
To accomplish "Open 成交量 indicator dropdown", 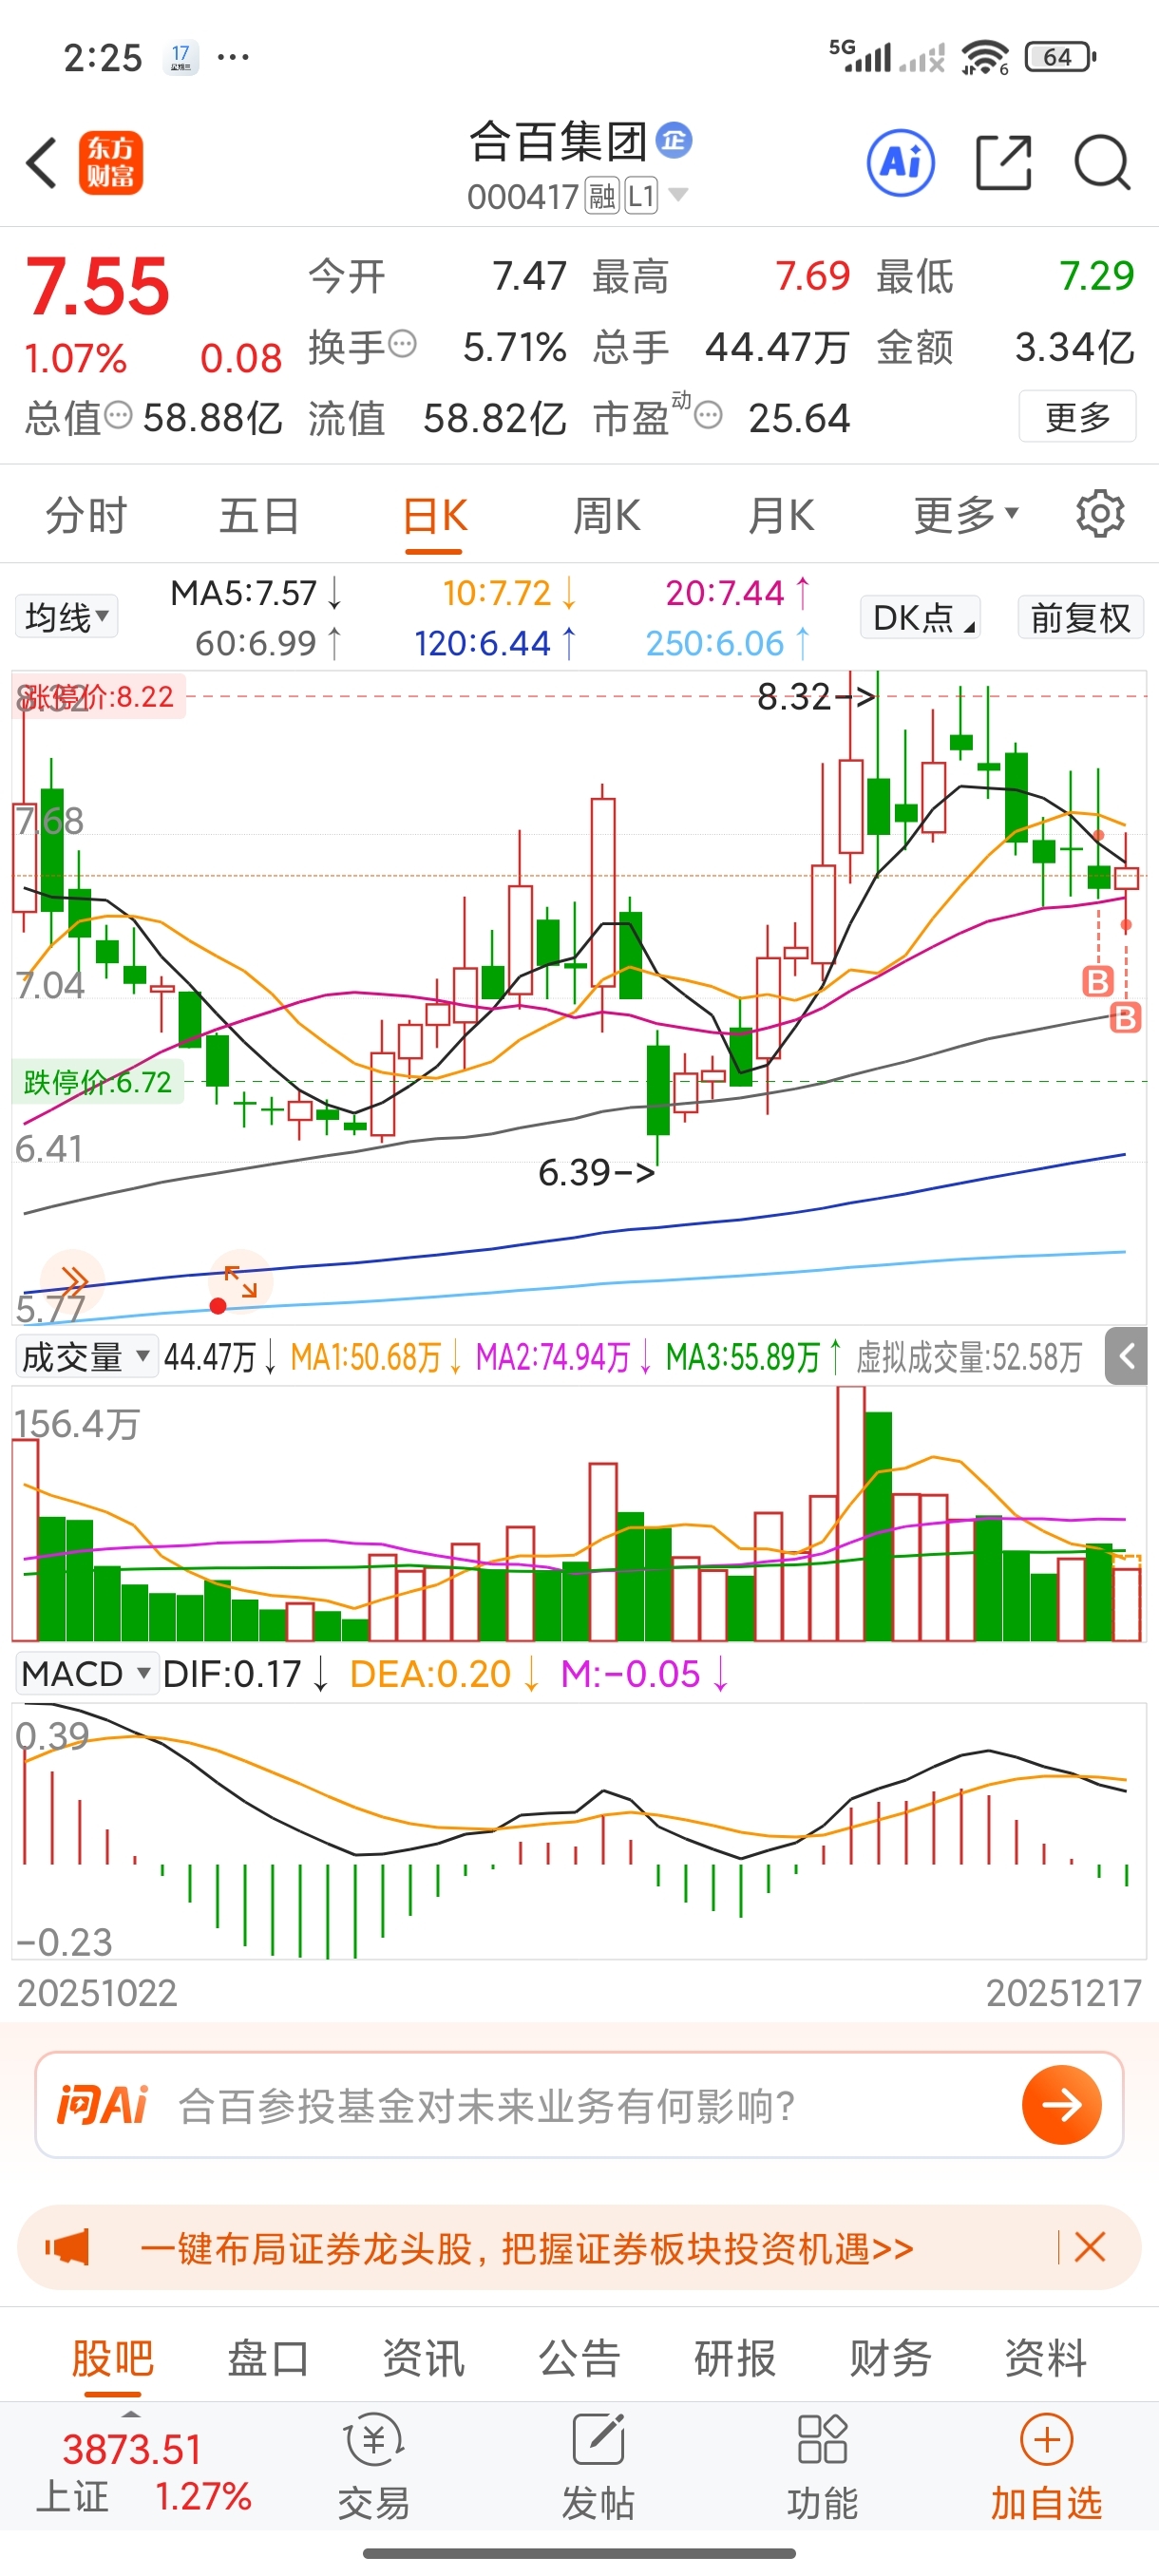I will coord(86,1357).
